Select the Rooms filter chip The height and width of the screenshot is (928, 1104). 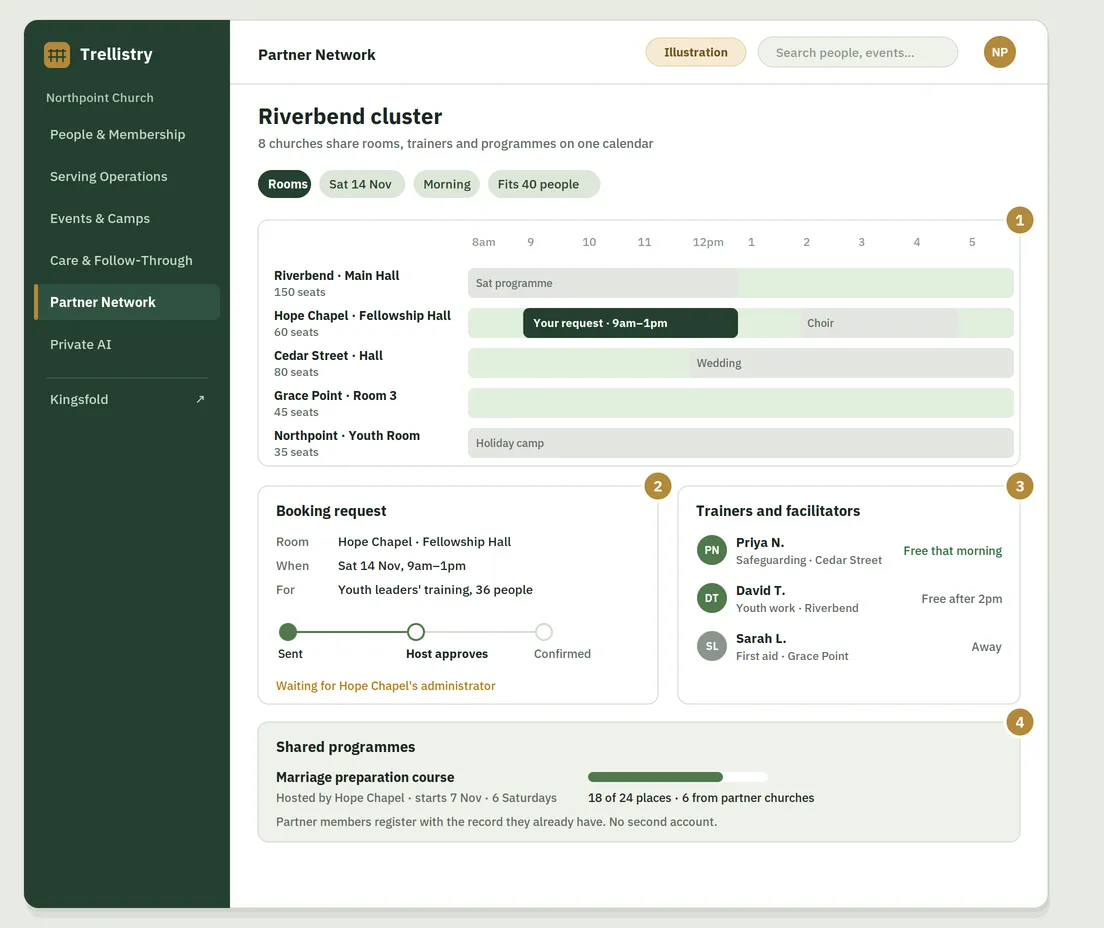click(x=284, y=184)
